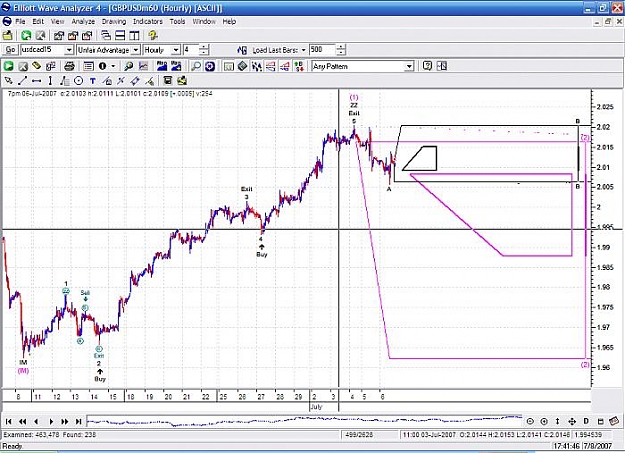Jump to last bar playback button

tap(79, 421)
